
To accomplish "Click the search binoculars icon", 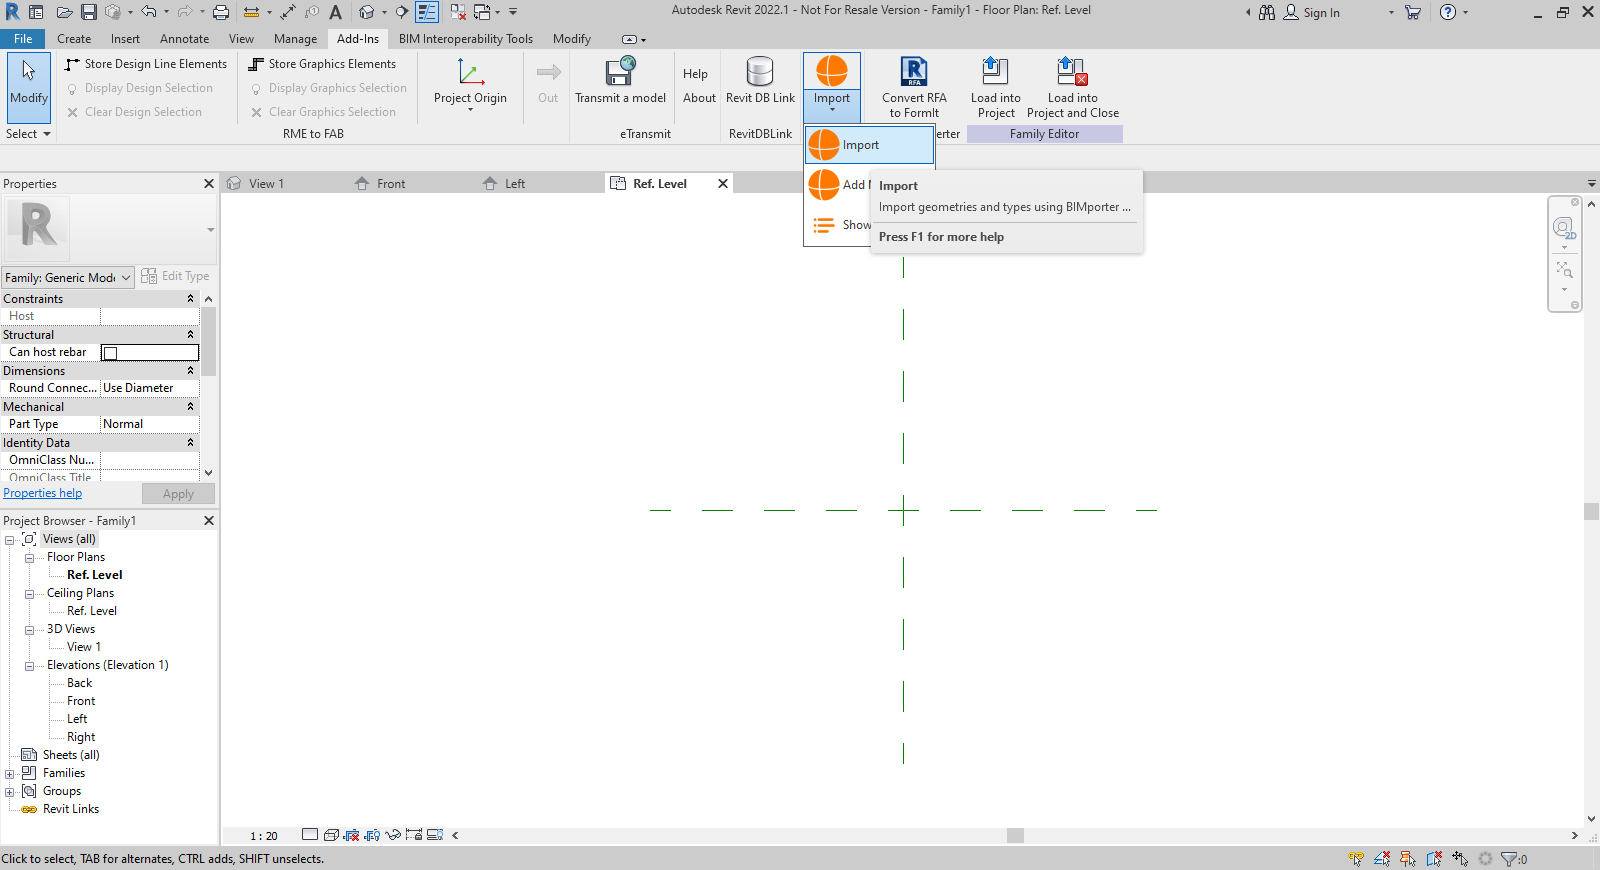I will 1267,12.
